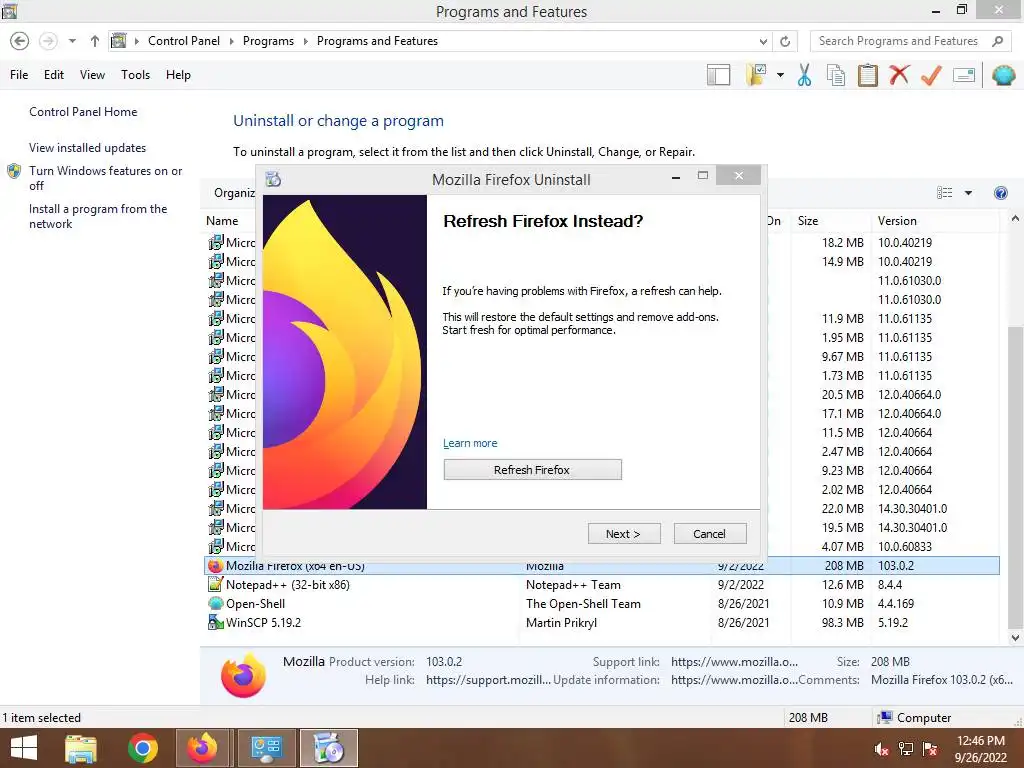
Task: Click the Properties toolbar icon
Action: [964, 75]
